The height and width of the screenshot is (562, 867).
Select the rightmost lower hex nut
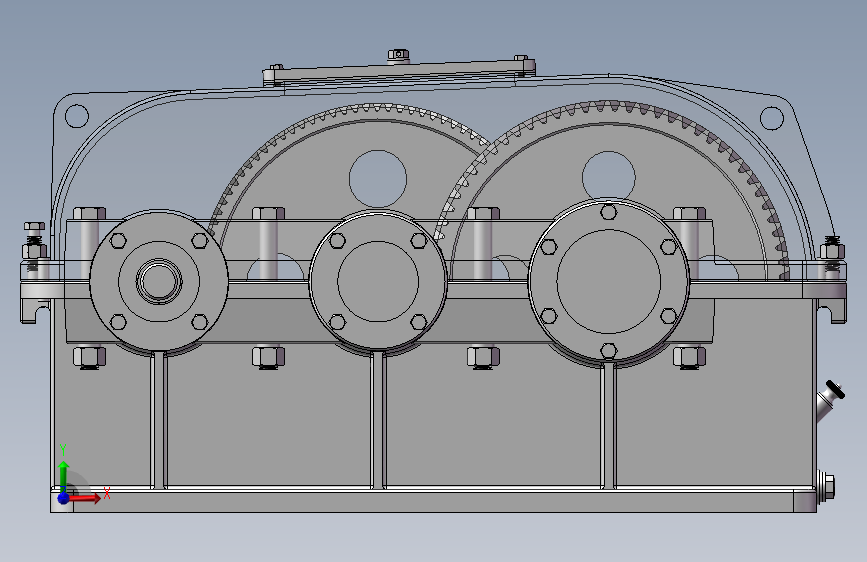(690, 357)
